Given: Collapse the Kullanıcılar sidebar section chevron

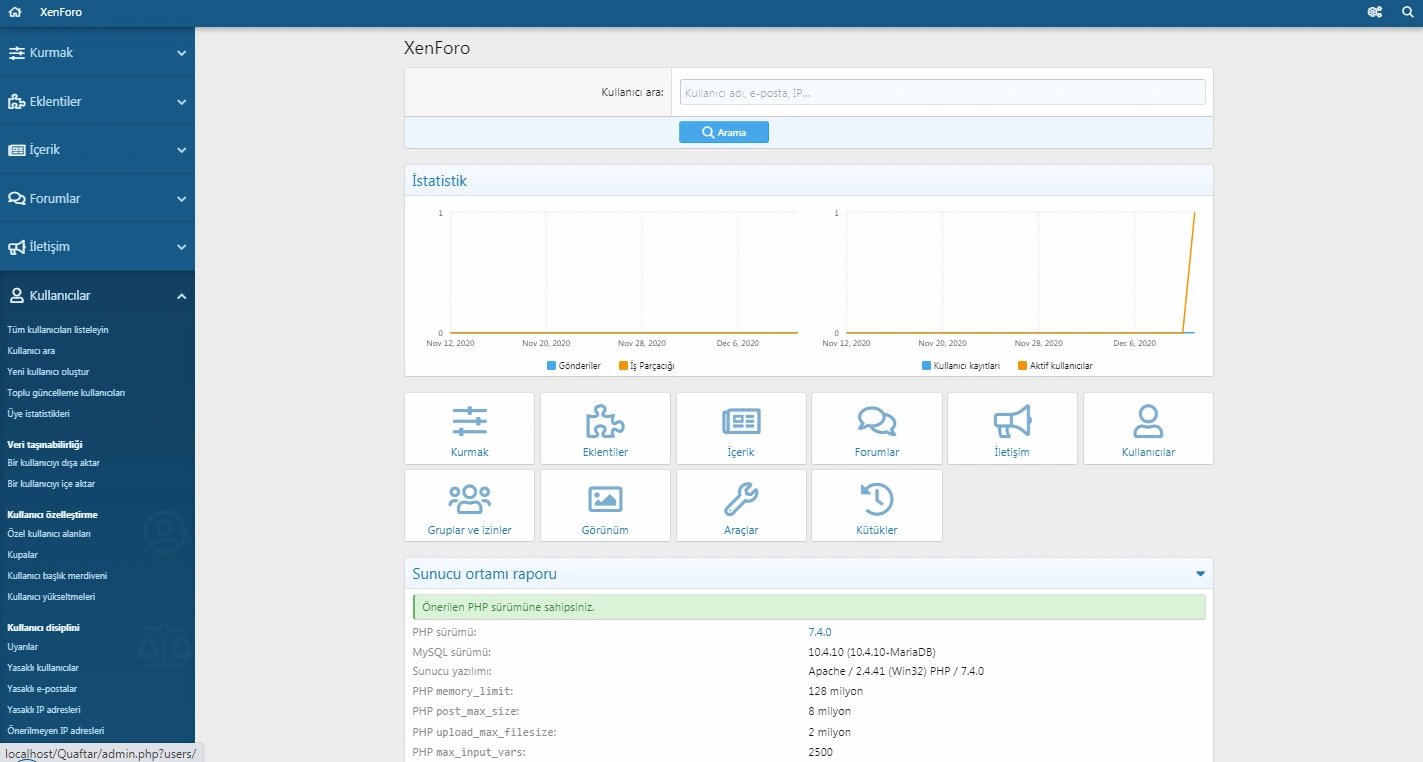Looking at the screenshot, I should [181, 296].
